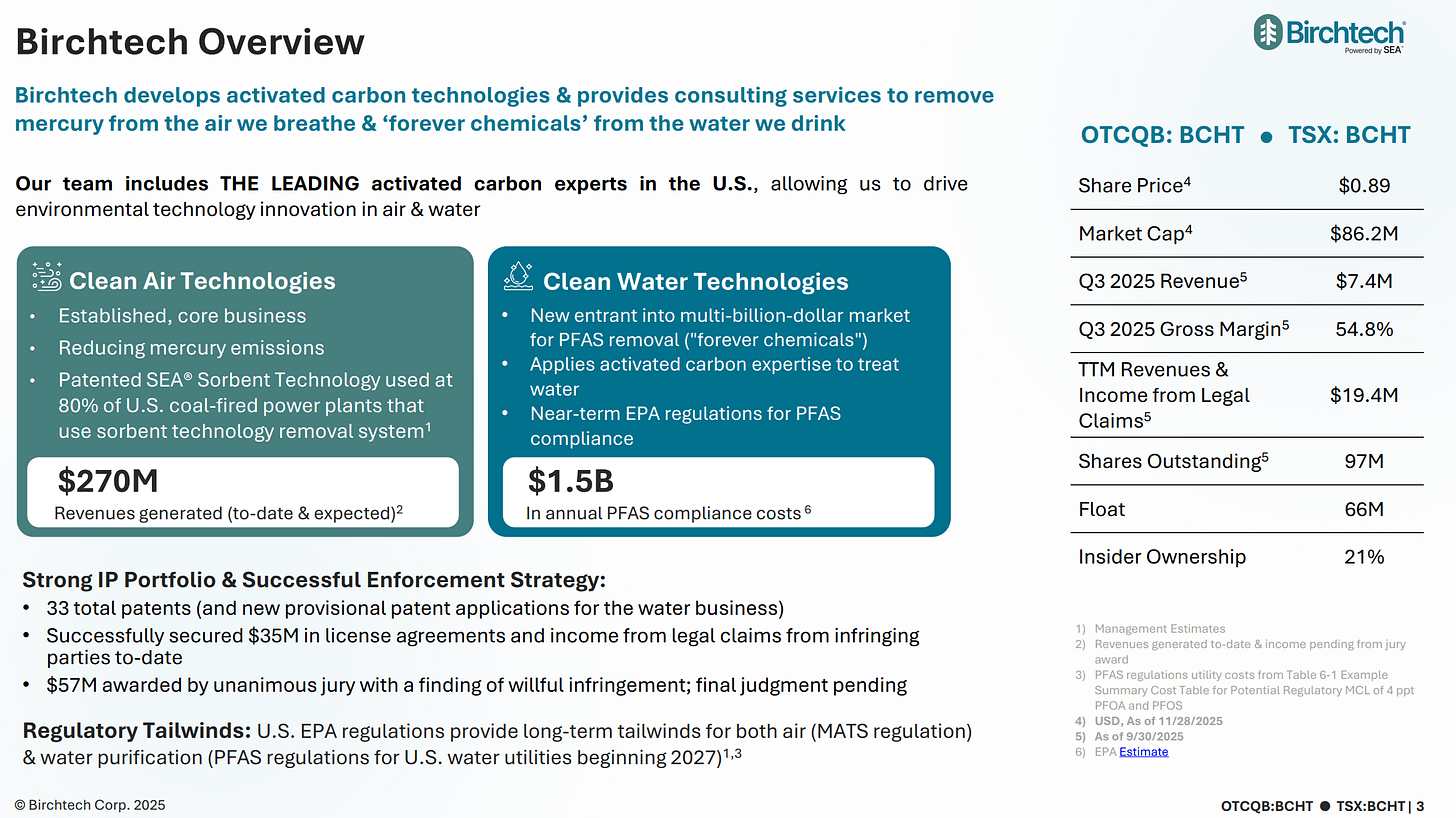Select the TSX: BCHT ticker heading
This screenshot has height=818, width=1456.
1349,135
